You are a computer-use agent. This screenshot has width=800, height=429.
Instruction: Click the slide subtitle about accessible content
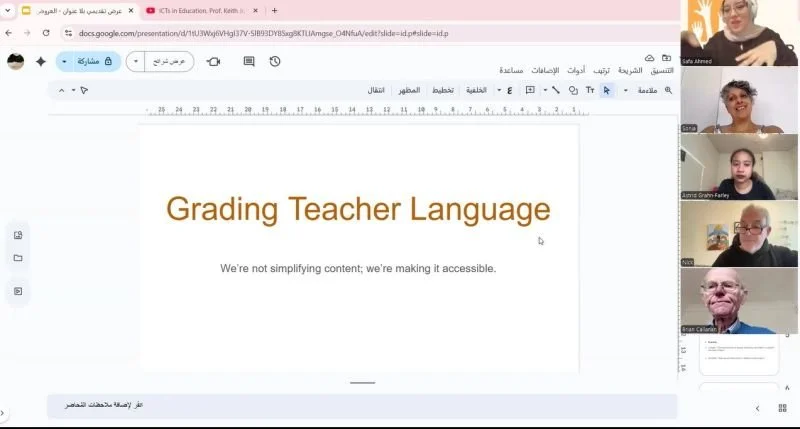tap(358, 268)
